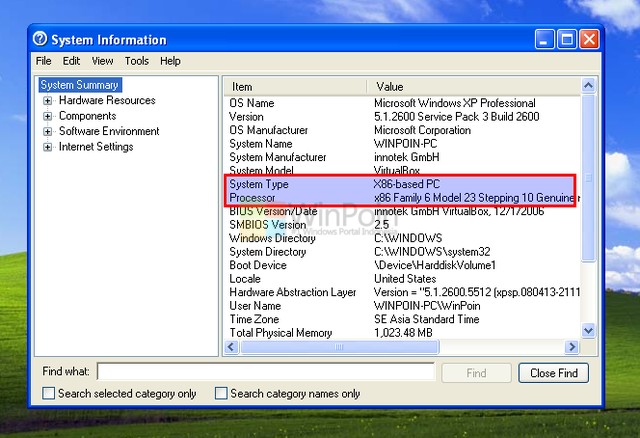This screenshot has width=640, height=438.
Task: Click inside the Find what input field
Action: 266,372
